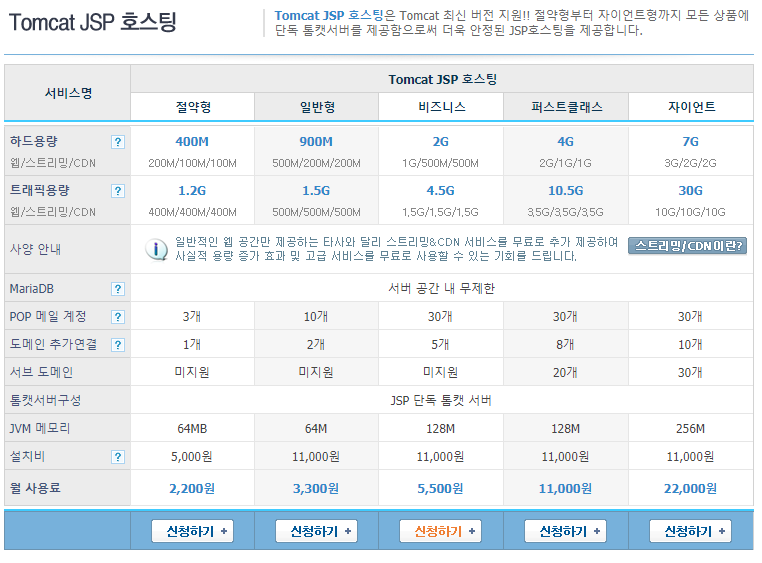This screenshot has width=762, height=563.
Task: Click the 5,500원 monthly fee
Action: 441,488
